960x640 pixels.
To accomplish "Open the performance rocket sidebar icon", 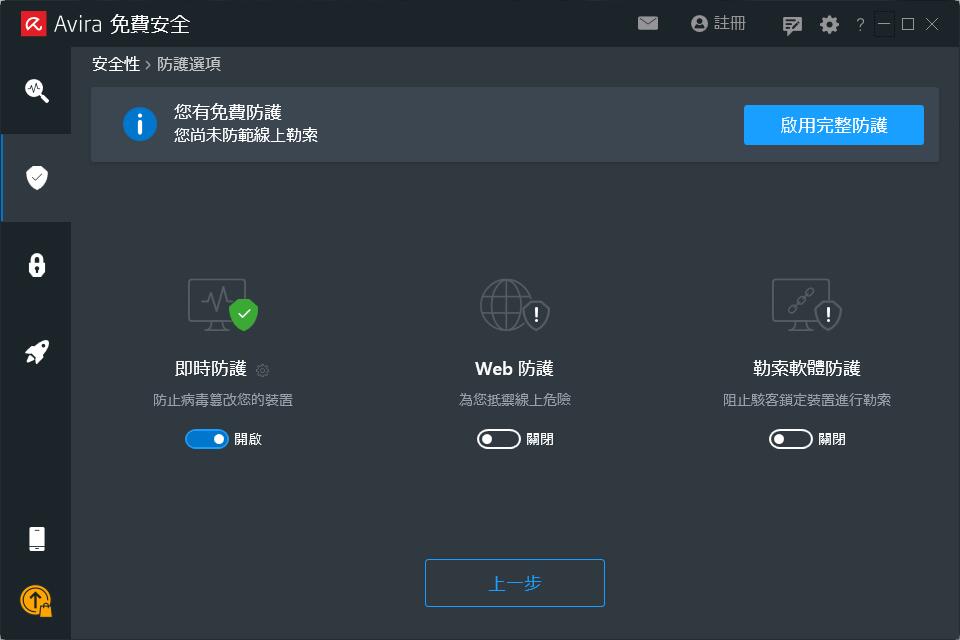I will click(x=37, y=352).
